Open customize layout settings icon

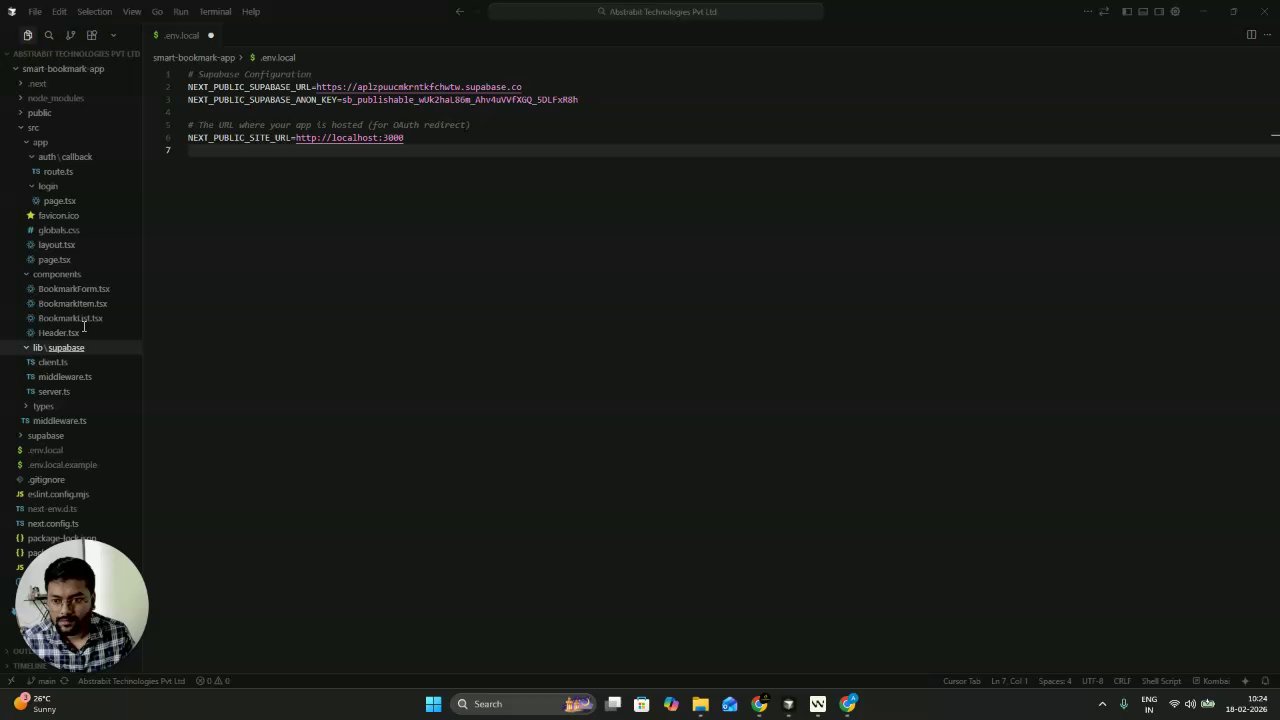[x=1175, y=12]
